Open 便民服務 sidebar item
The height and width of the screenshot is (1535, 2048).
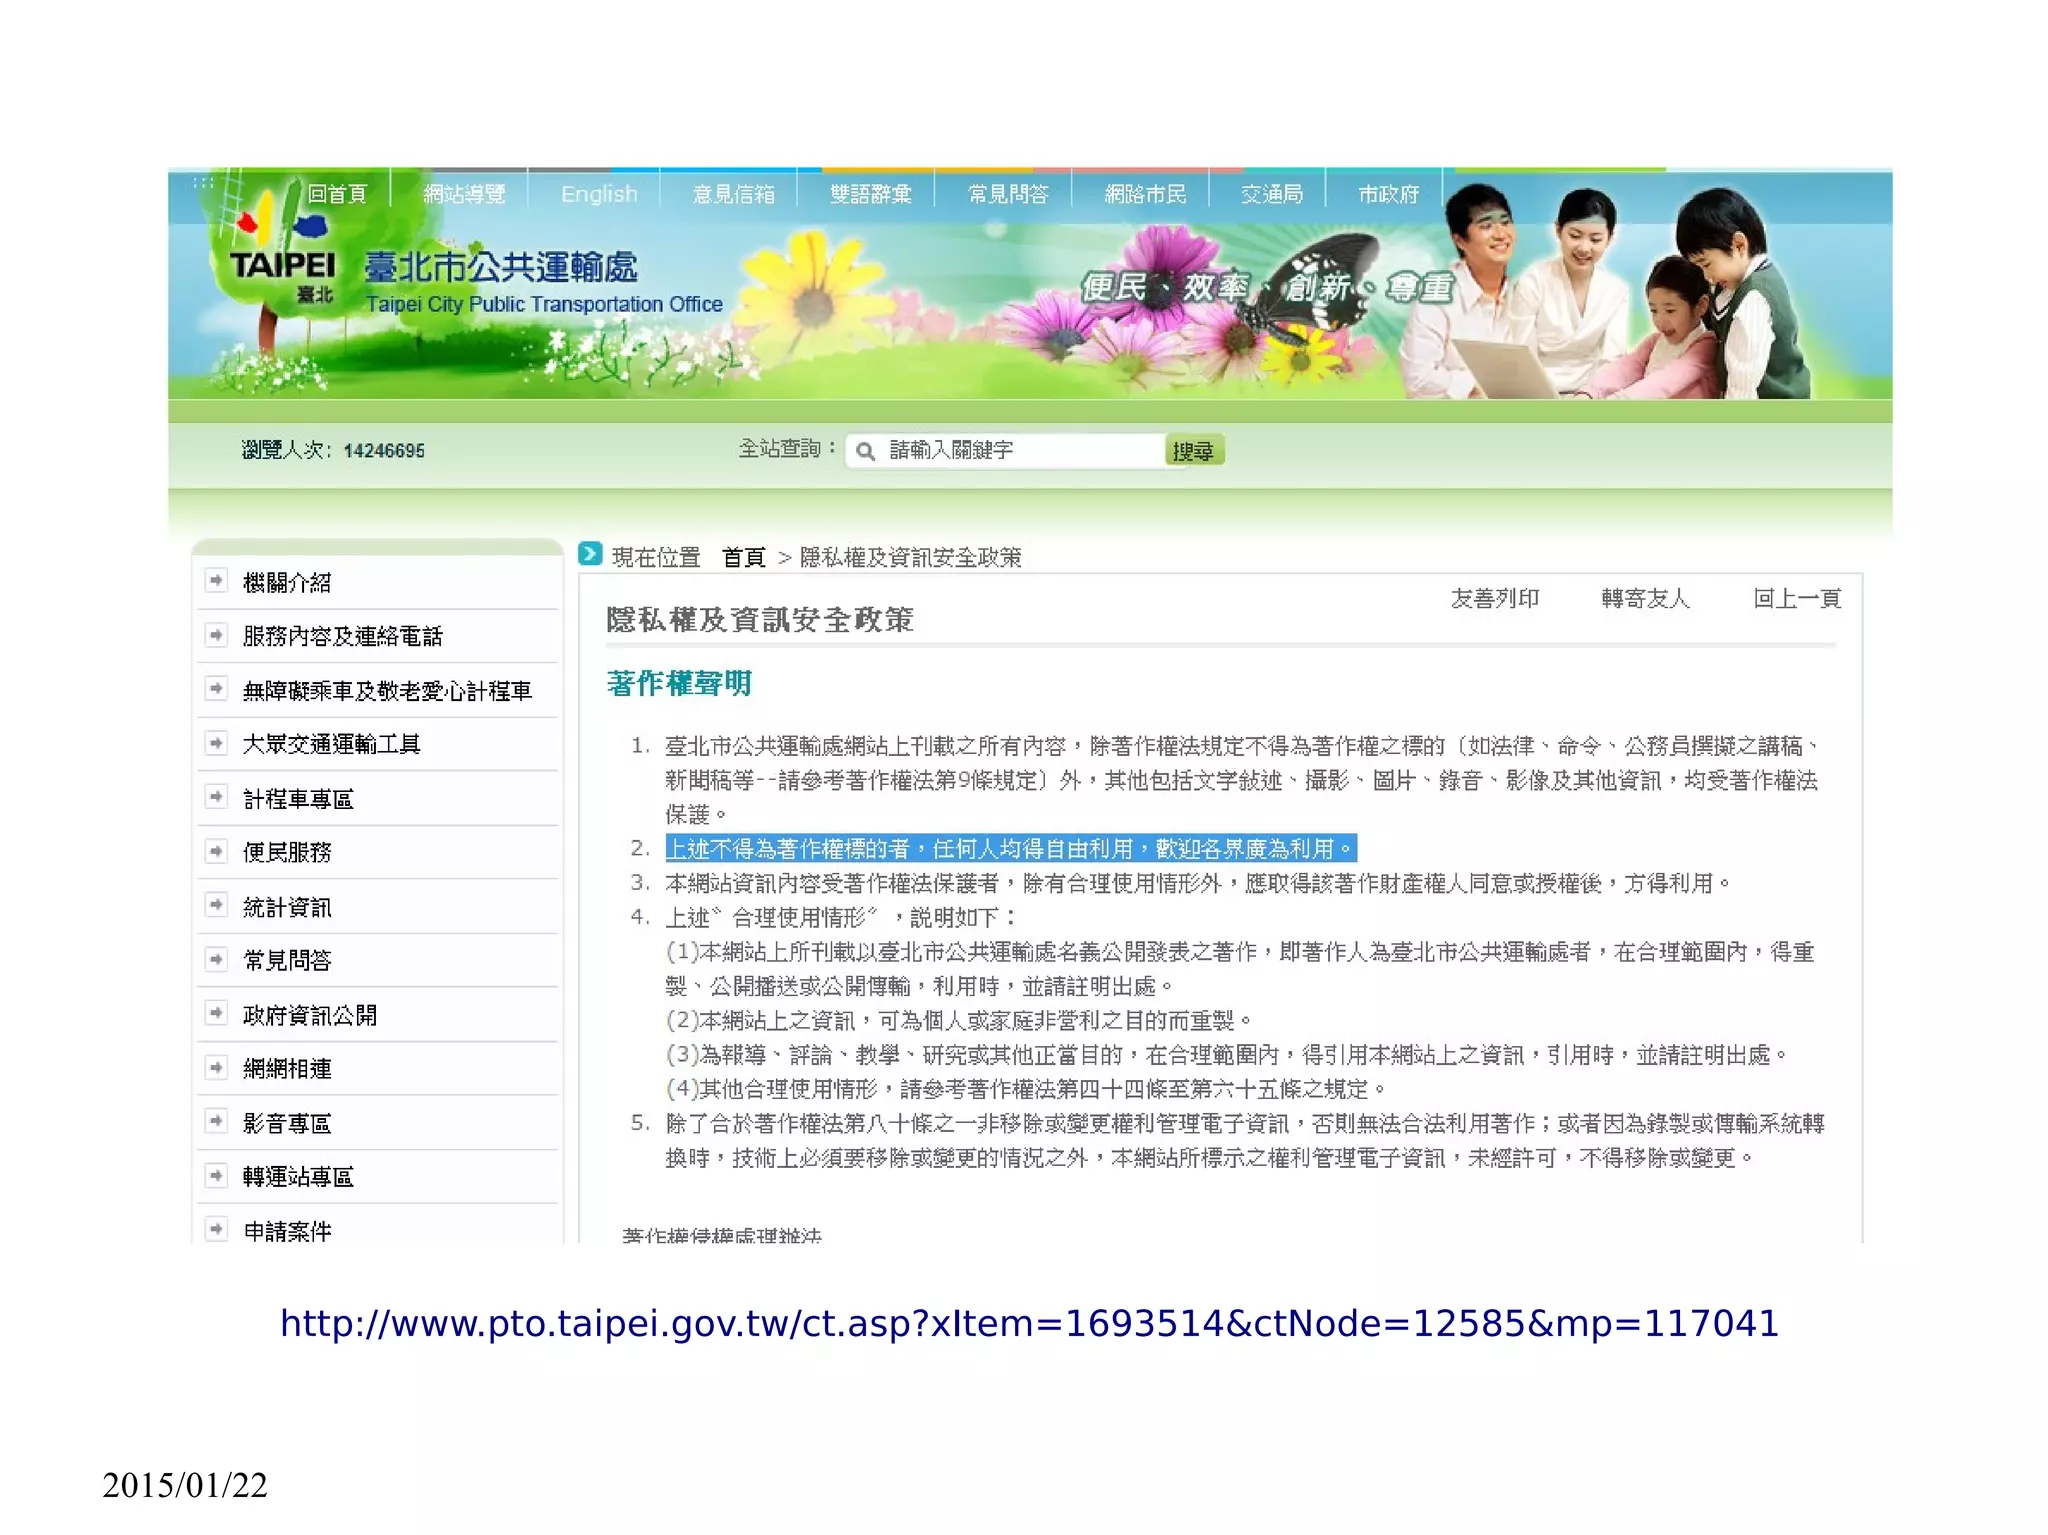tap(286, 852)
